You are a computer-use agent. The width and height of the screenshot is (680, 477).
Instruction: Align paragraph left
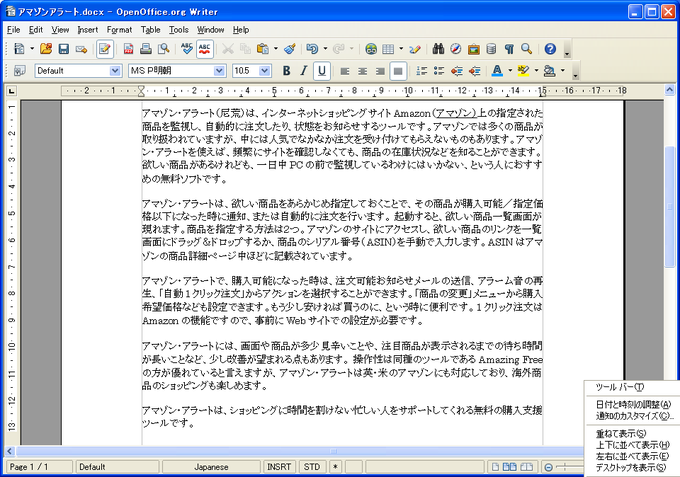point(345,71)
